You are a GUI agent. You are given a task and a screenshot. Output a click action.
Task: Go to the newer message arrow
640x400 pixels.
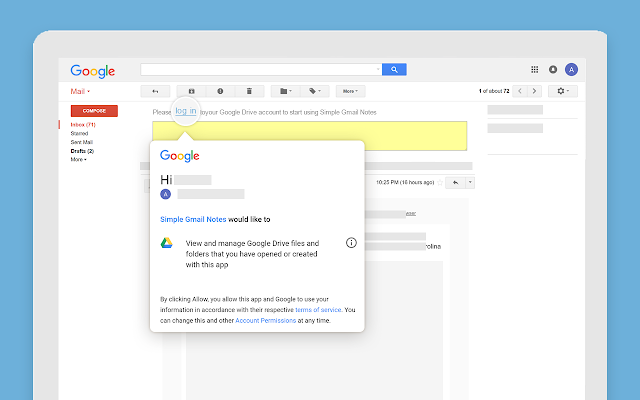pyautogui.click(x=520, y=91)
